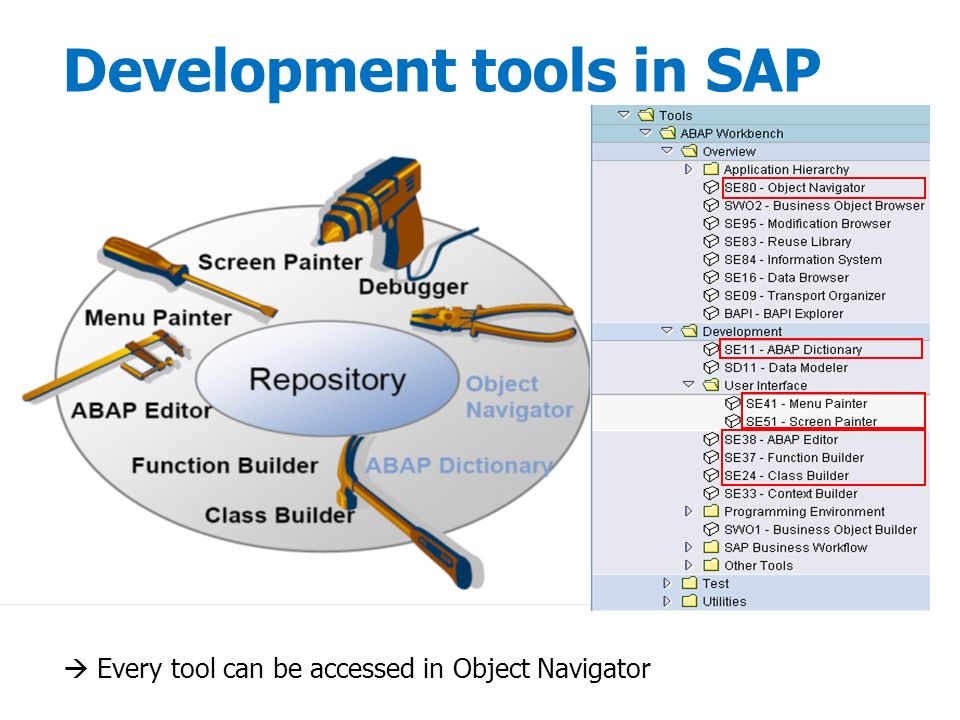The image size is (960, 720).
Task: Click the Debugger label in the diagram
Action: pyautogui.click(x=413, y=287)
